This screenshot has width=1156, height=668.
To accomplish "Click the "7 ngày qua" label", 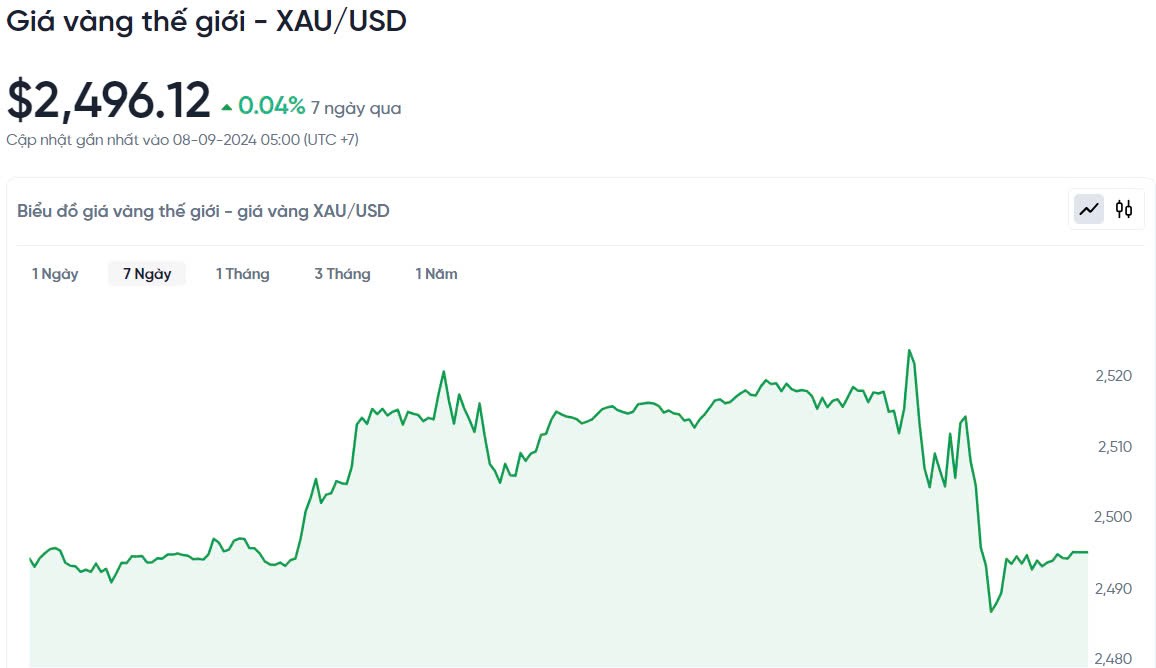I will tap(356, 108).
